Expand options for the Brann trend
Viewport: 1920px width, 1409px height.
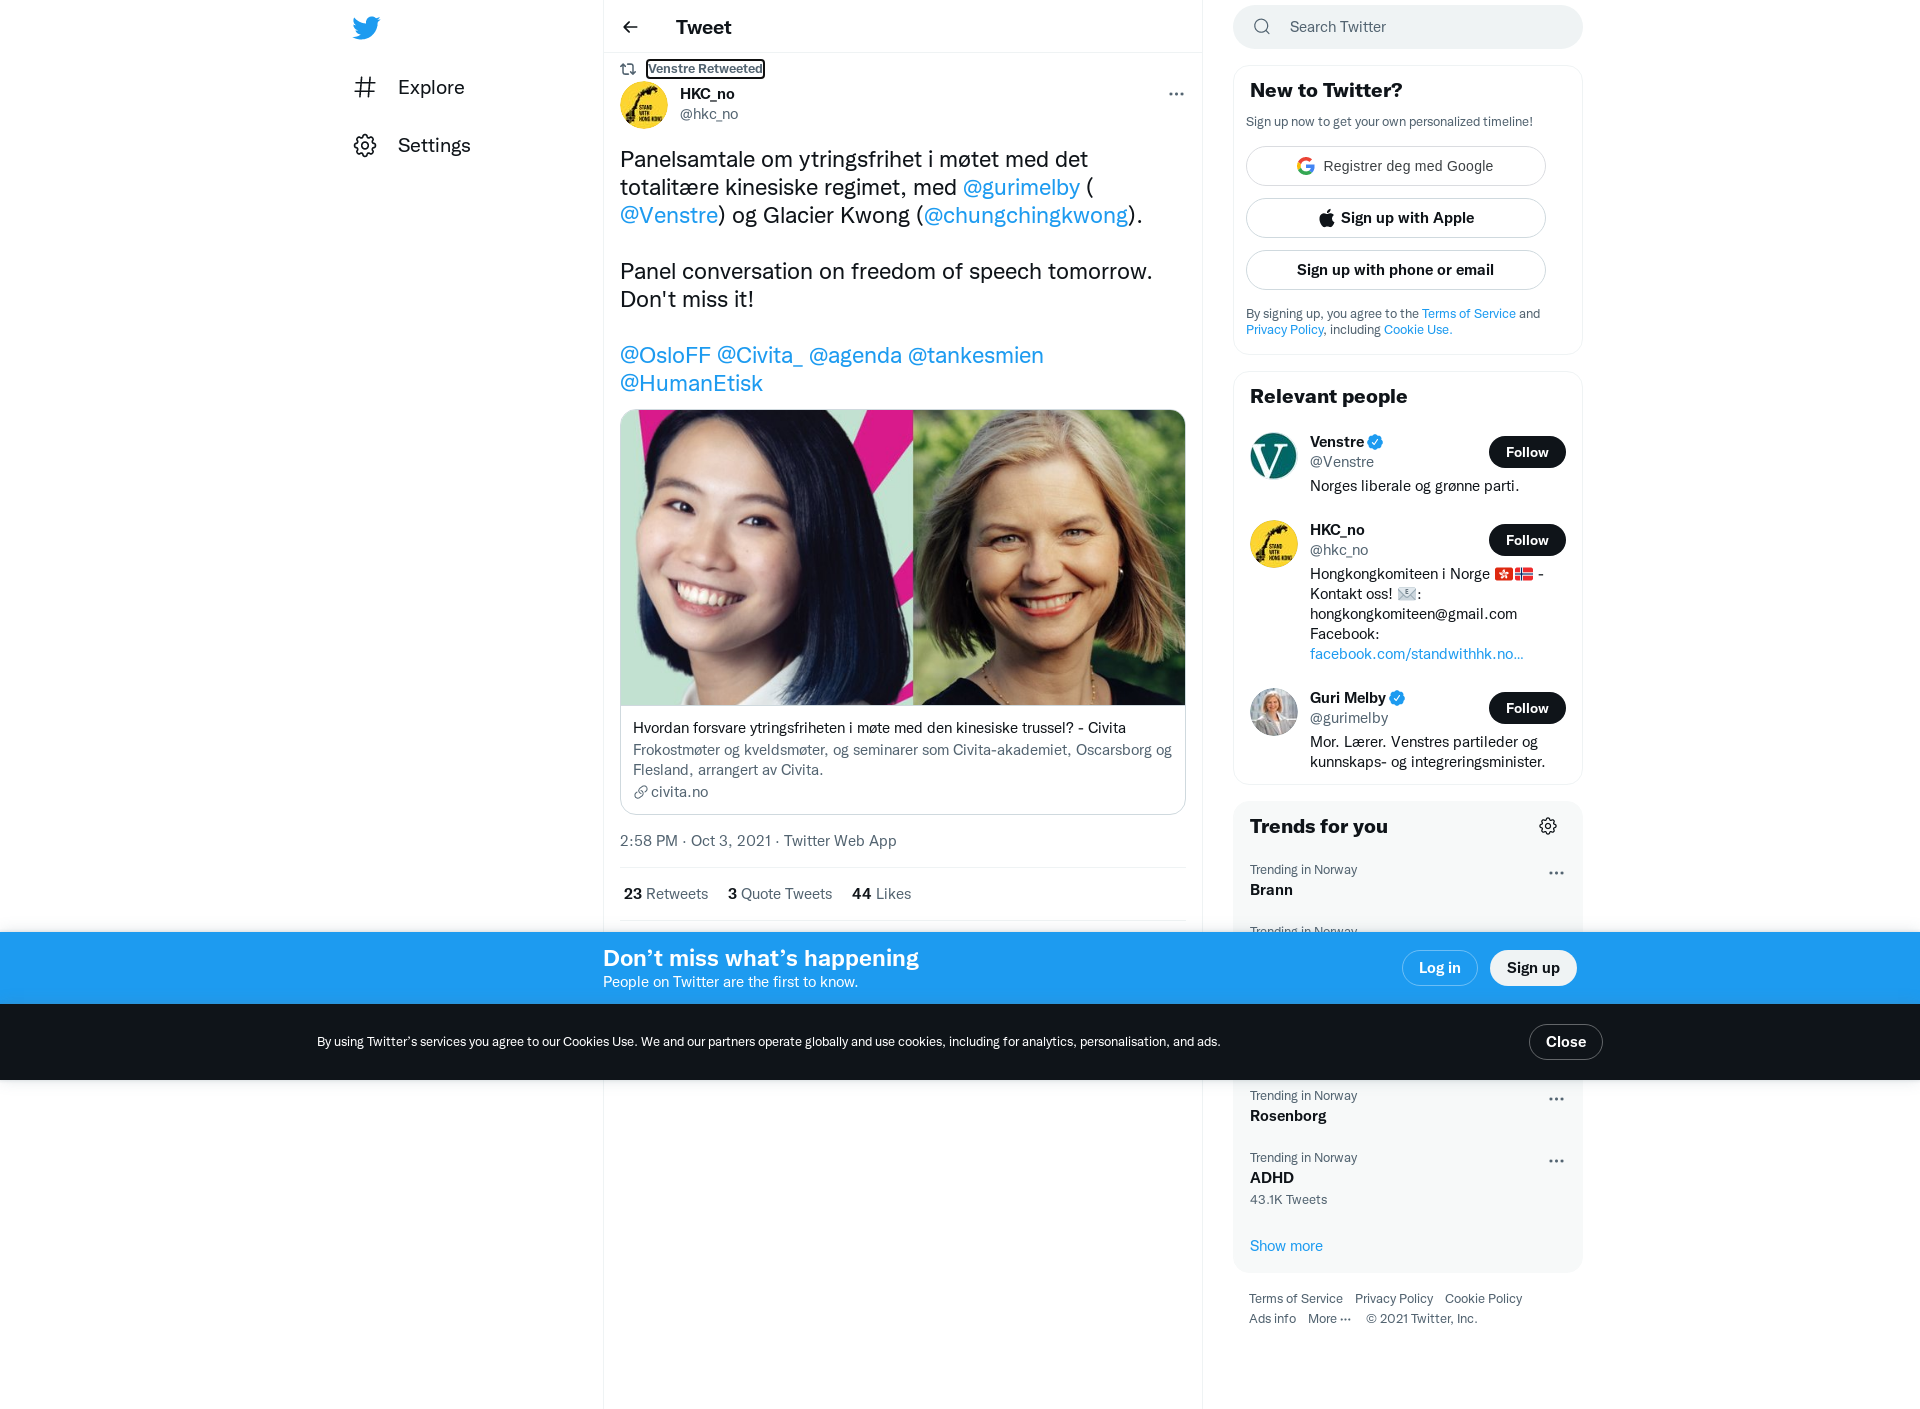1556,873
